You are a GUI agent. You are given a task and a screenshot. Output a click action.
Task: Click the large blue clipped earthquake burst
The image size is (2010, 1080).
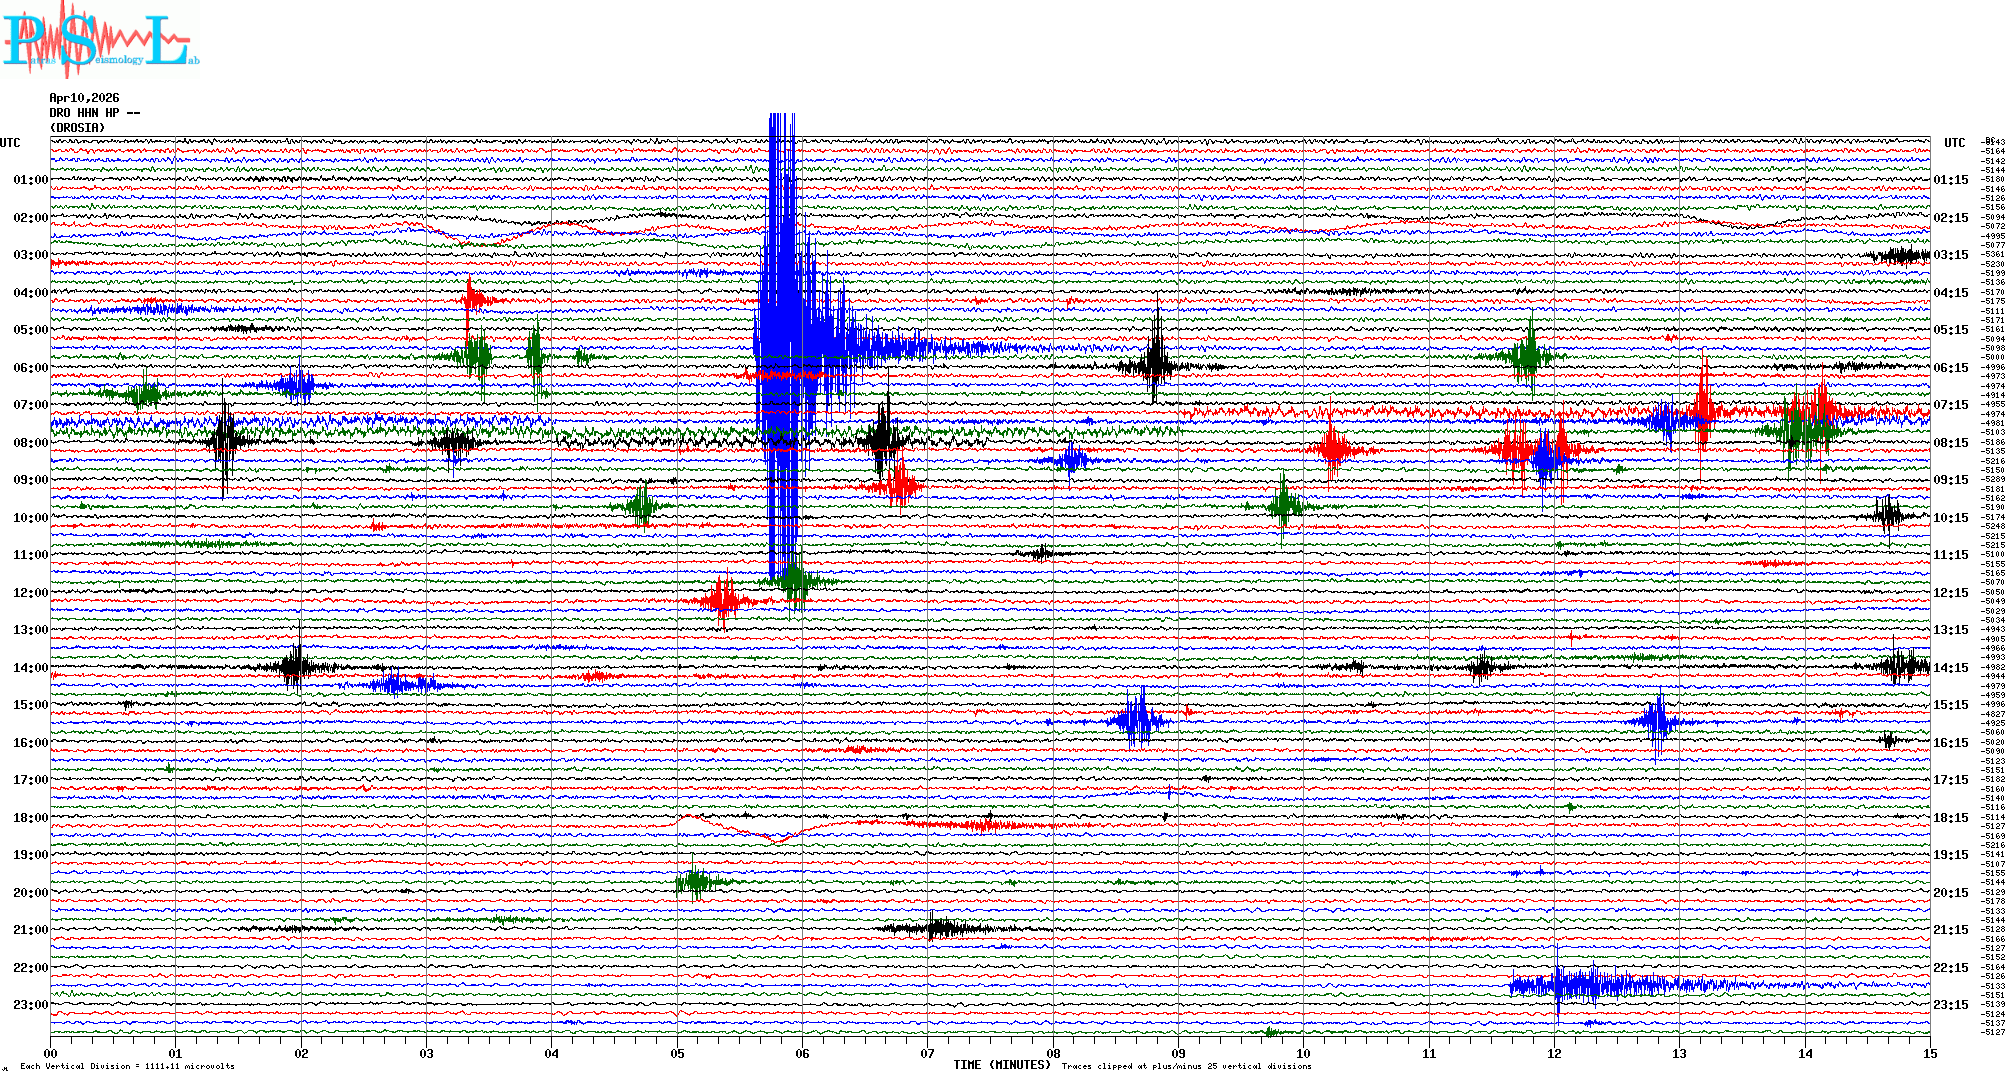[x=782, y=330]
